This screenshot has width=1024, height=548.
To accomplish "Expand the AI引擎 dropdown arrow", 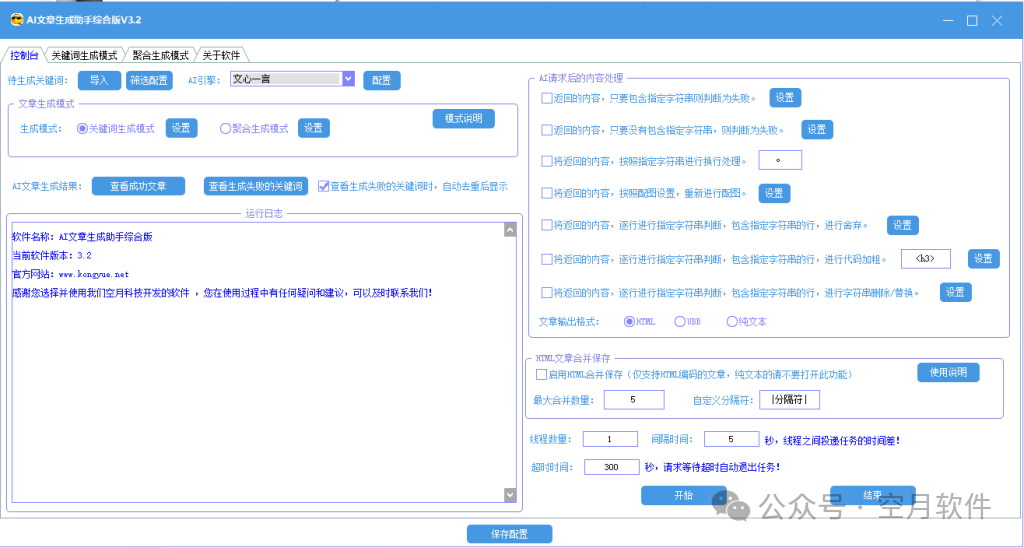I will click(348, 79).
